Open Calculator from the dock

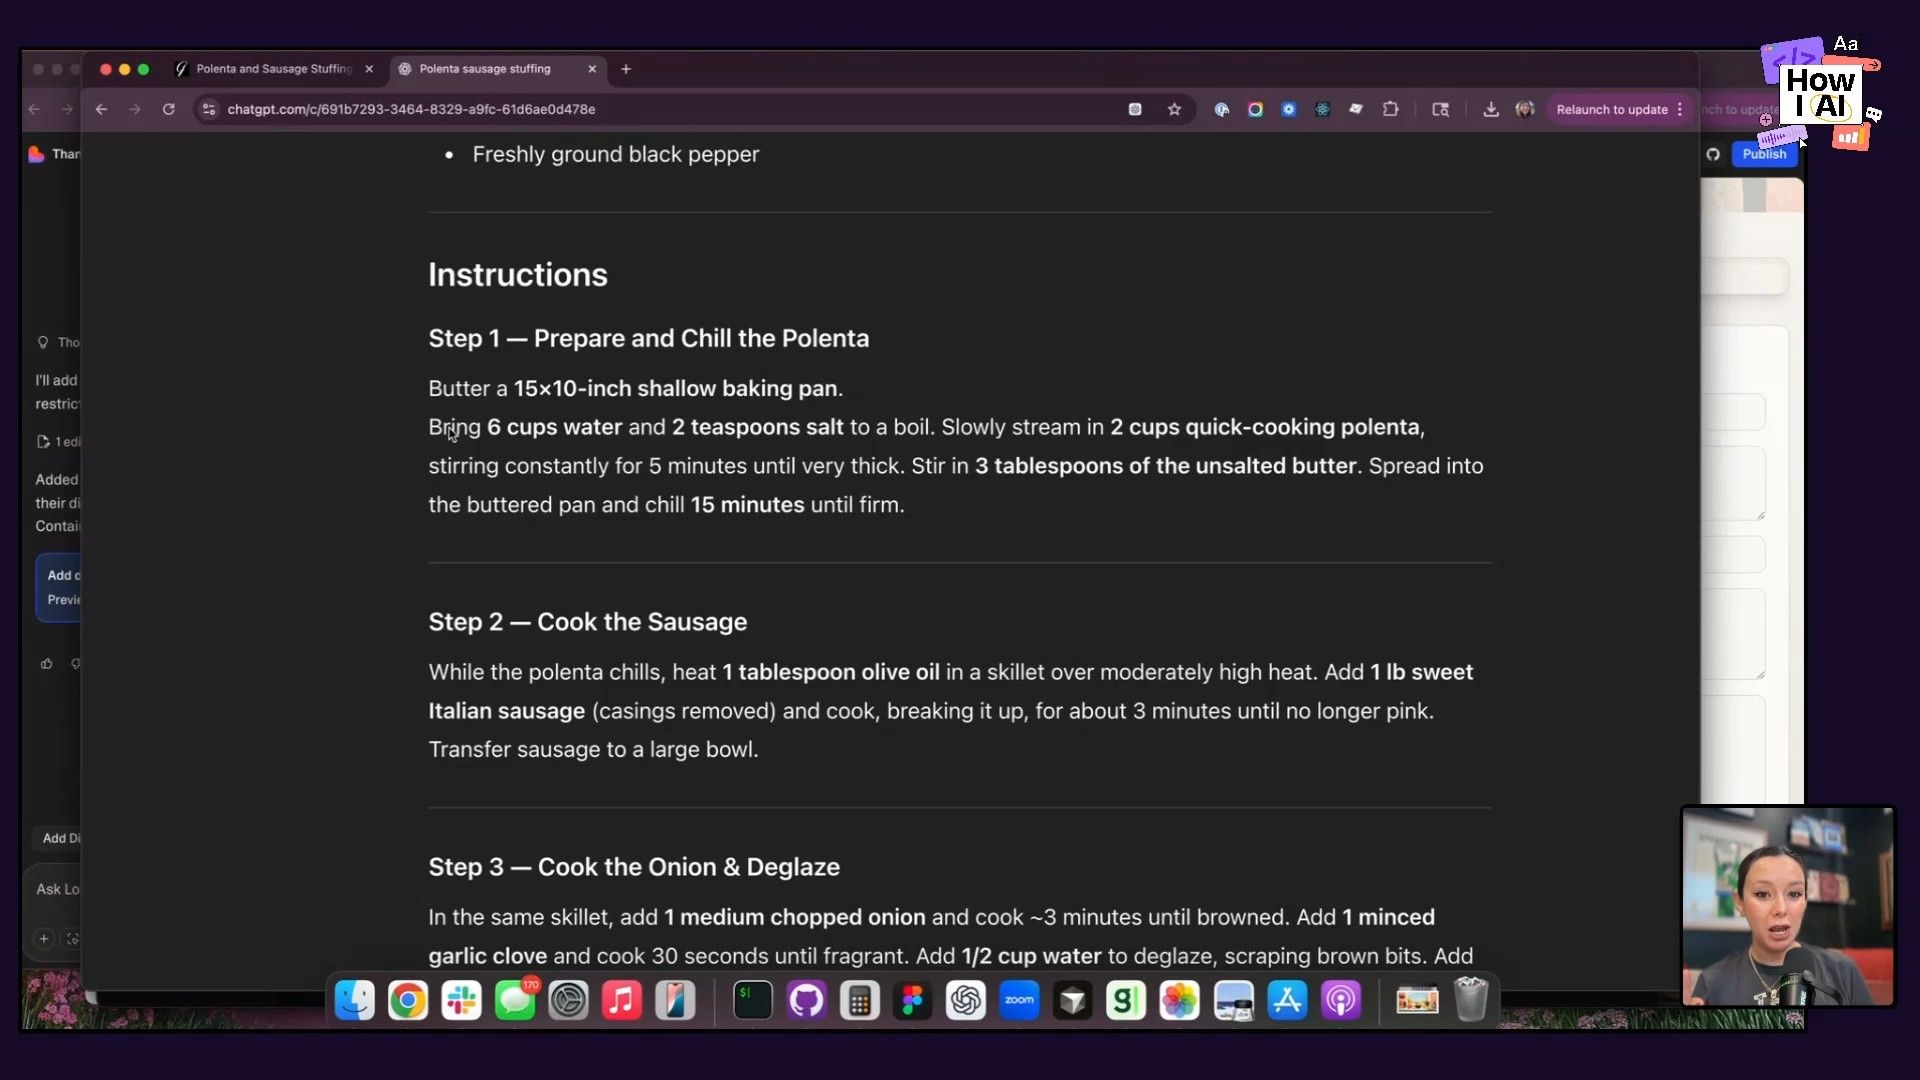tap(859, 1000)
